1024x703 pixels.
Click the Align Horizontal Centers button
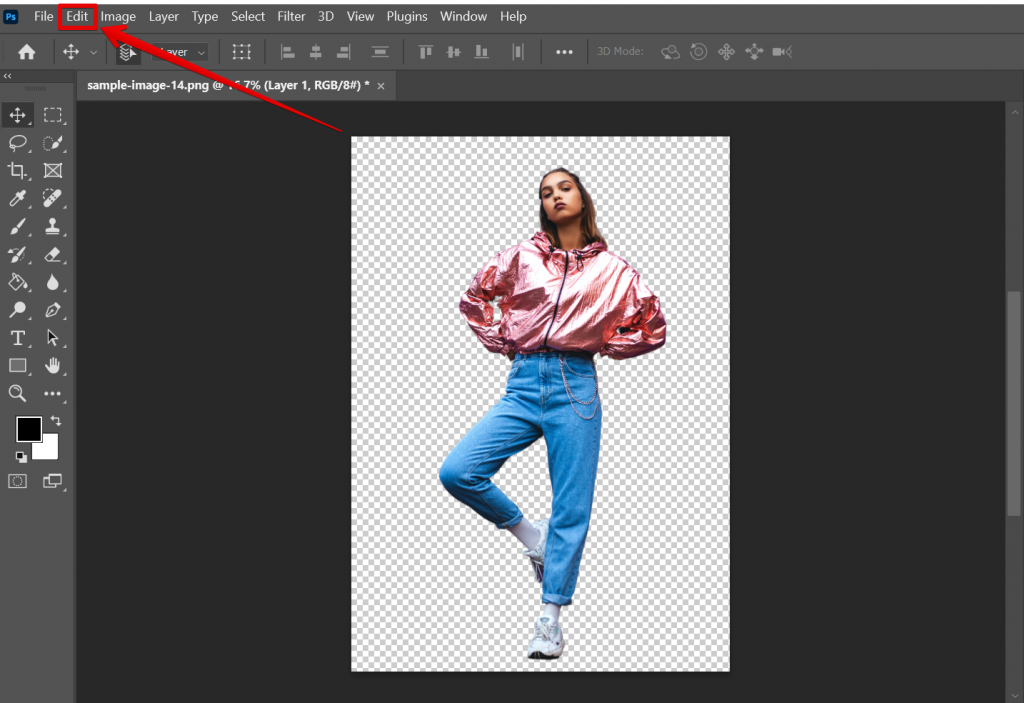click(x=314, y=51)
